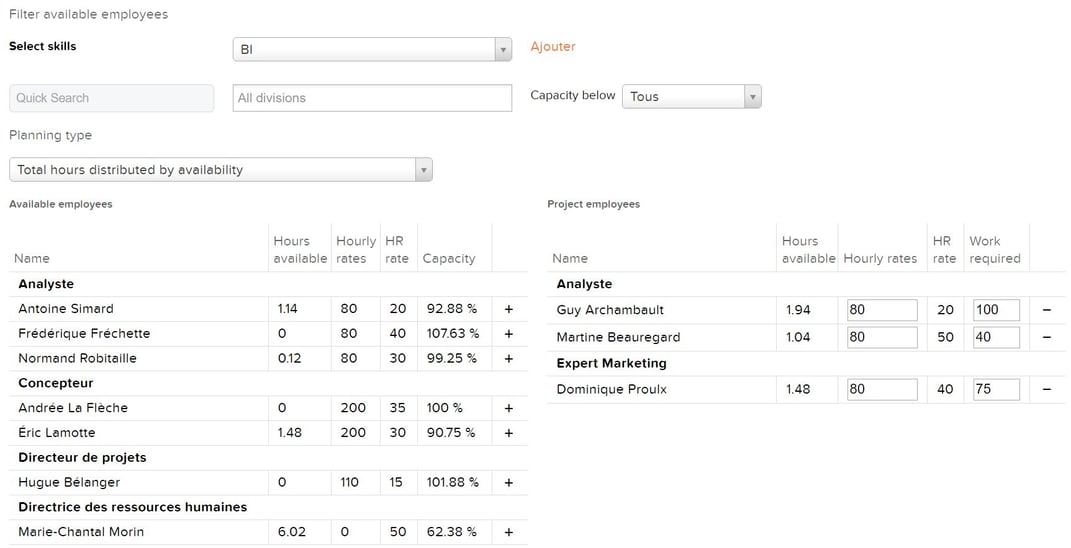Expand the Planning type dropdown

point(221,169)
